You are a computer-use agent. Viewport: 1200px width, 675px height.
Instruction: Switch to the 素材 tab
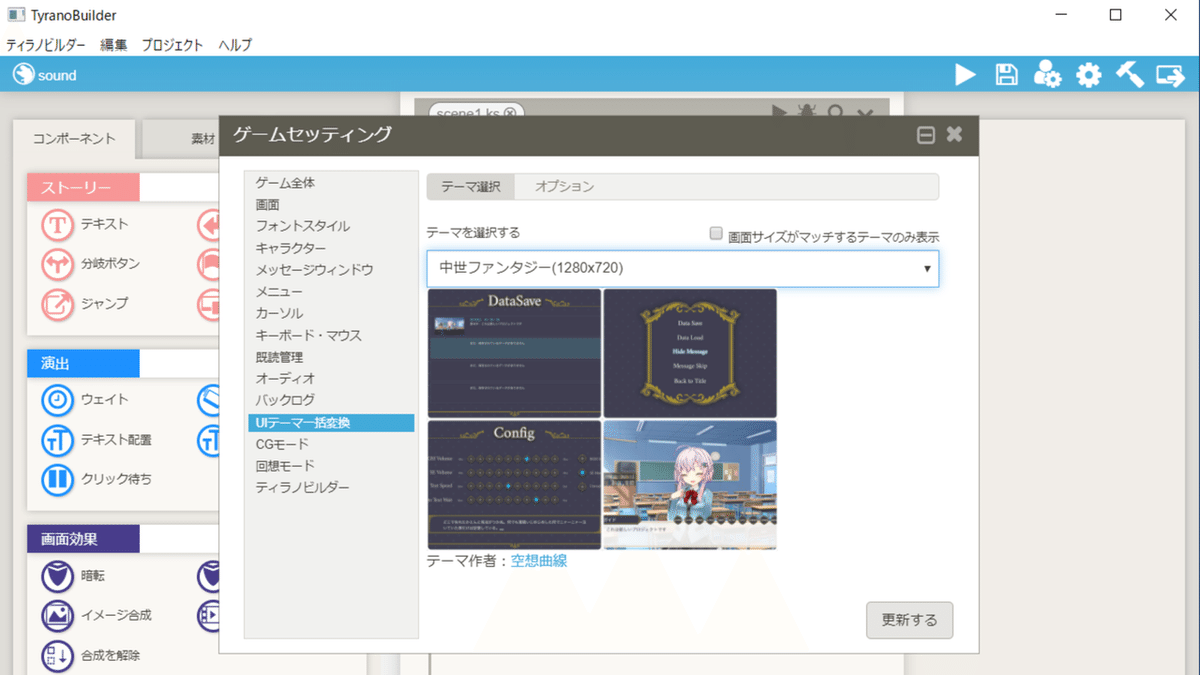point(203,139)
